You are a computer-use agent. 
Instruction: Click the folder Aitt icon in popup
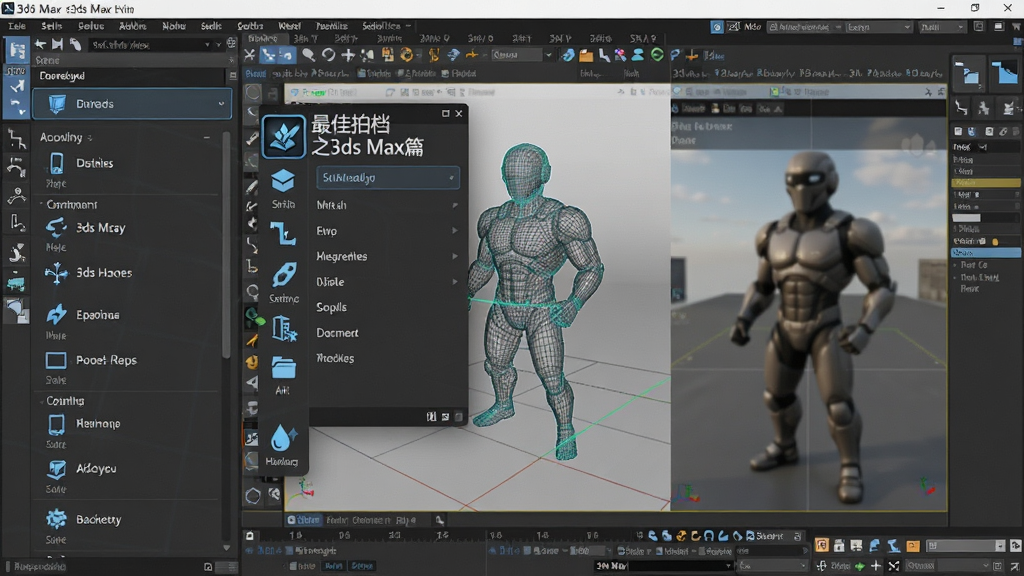[283, 368]
